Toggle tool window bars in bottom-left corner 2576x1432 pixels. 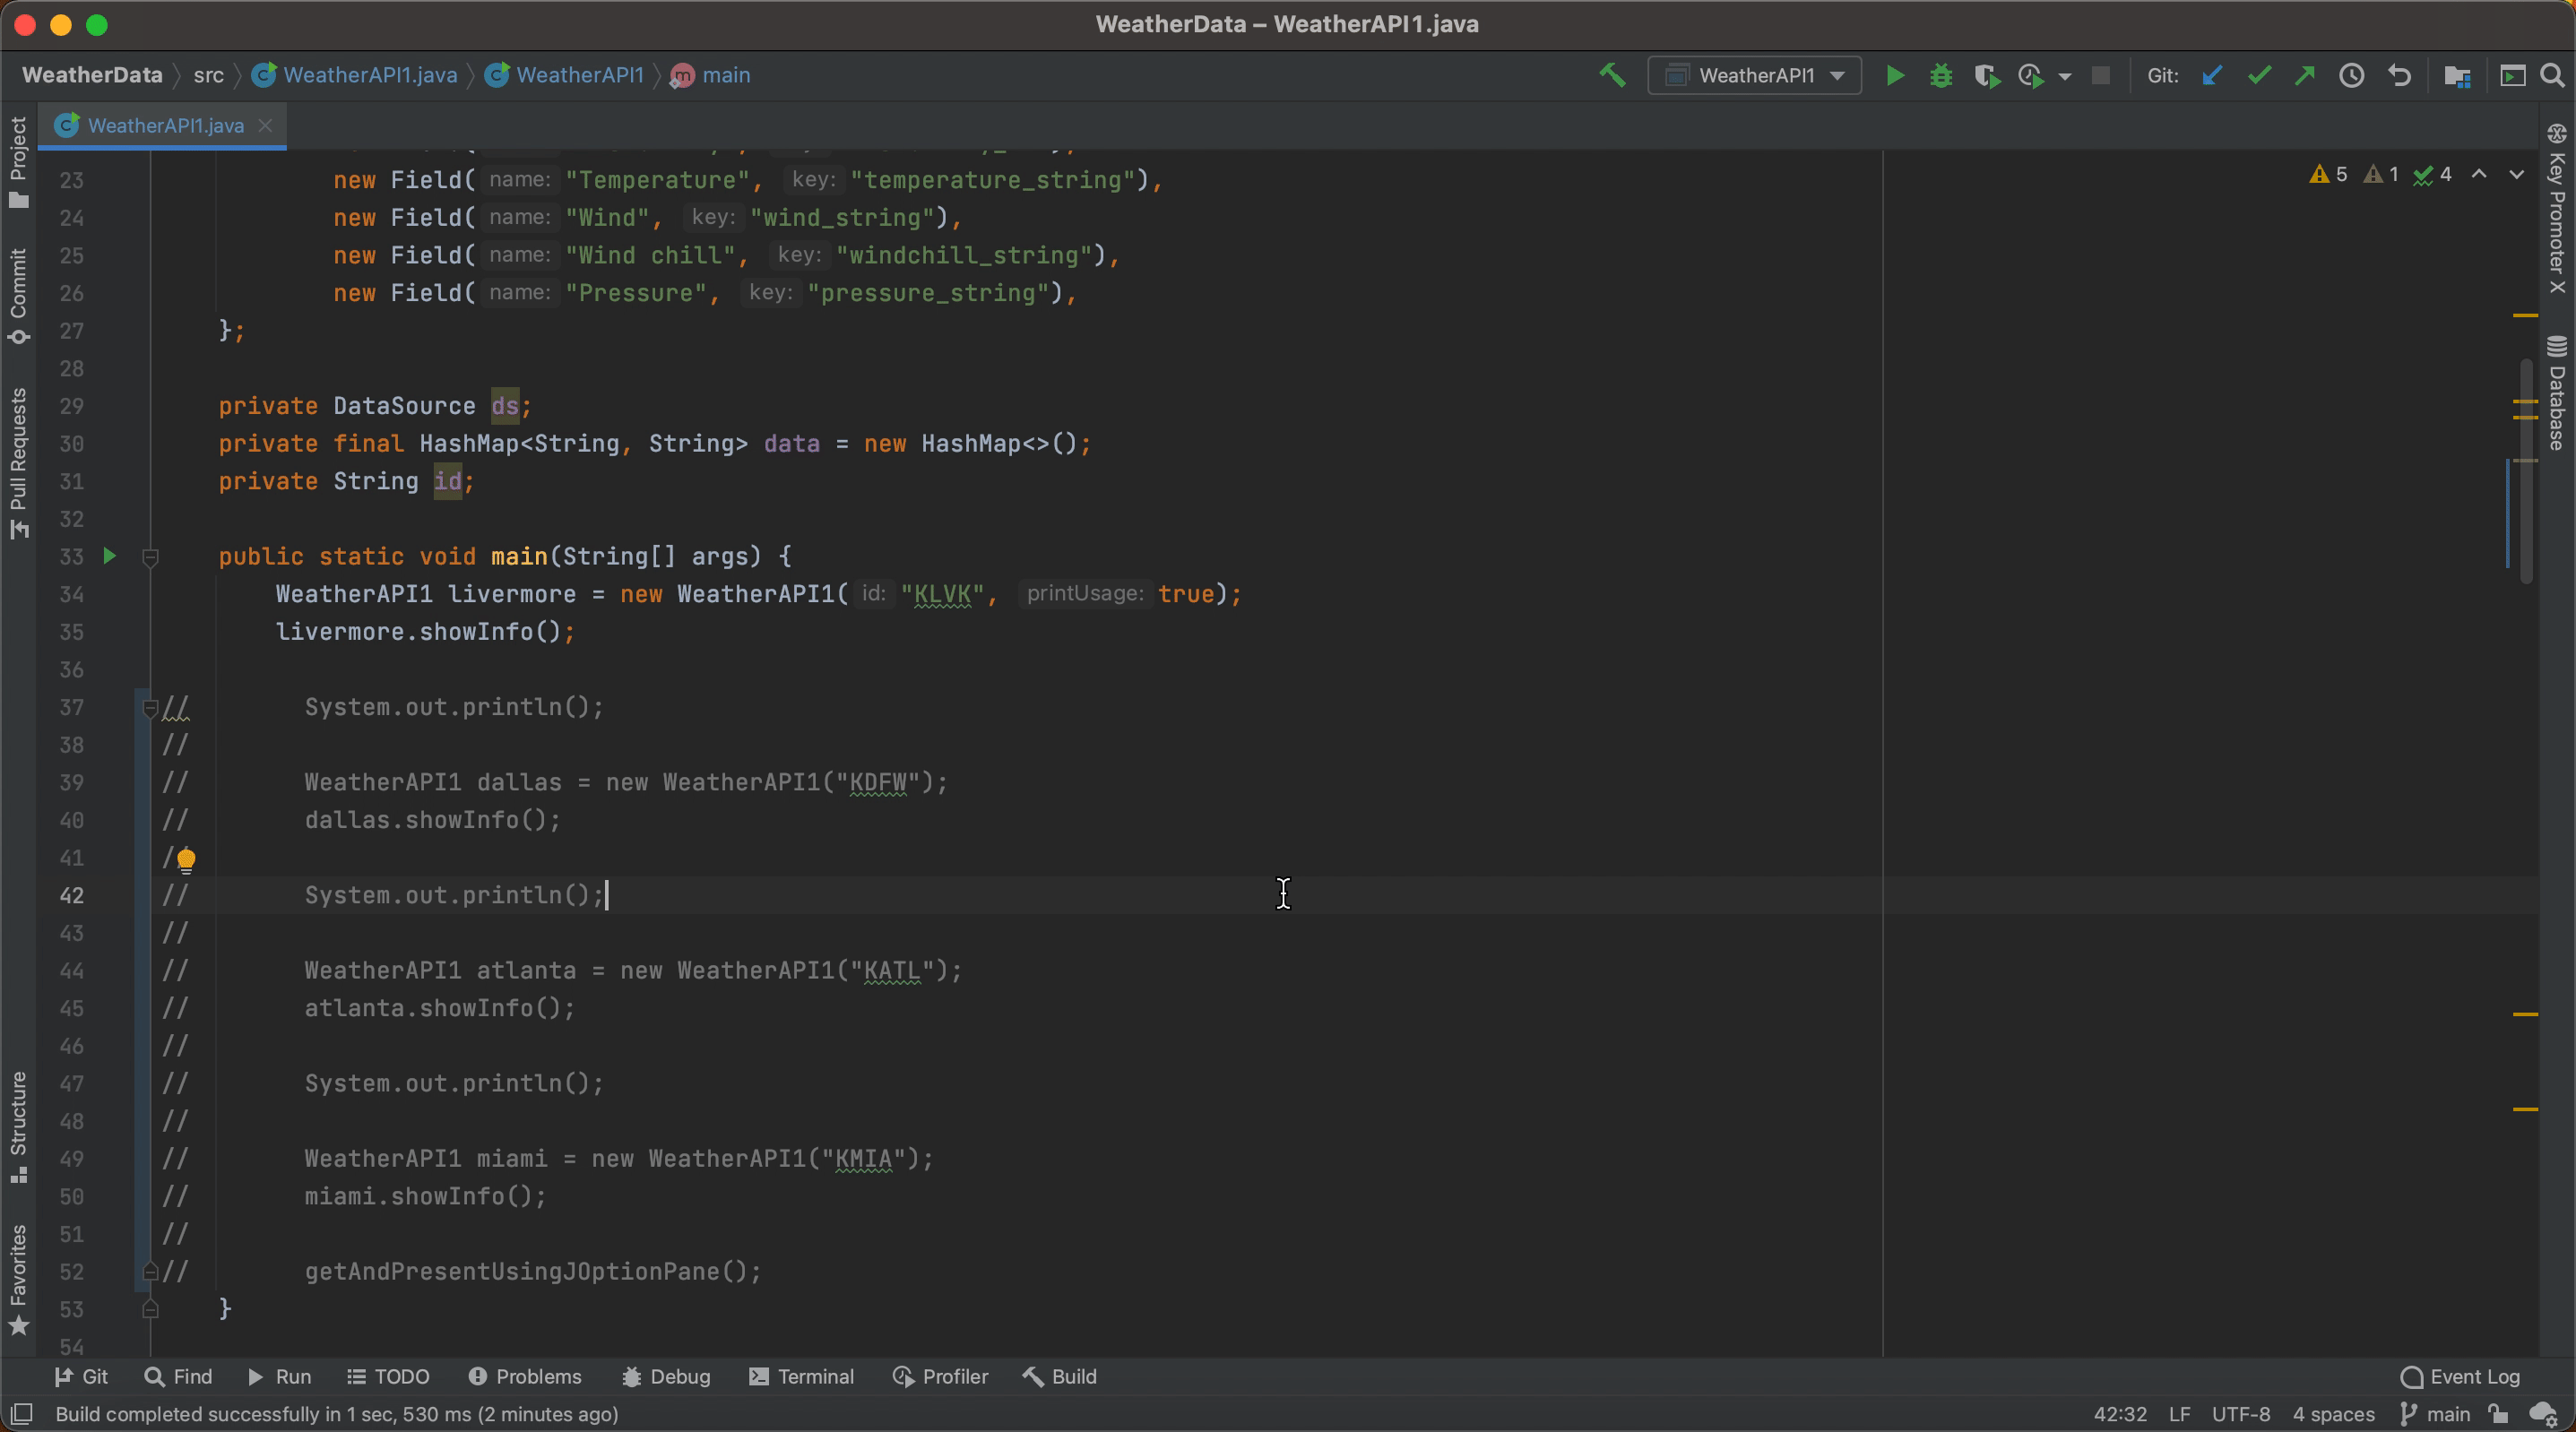[x=22, y=1414]
